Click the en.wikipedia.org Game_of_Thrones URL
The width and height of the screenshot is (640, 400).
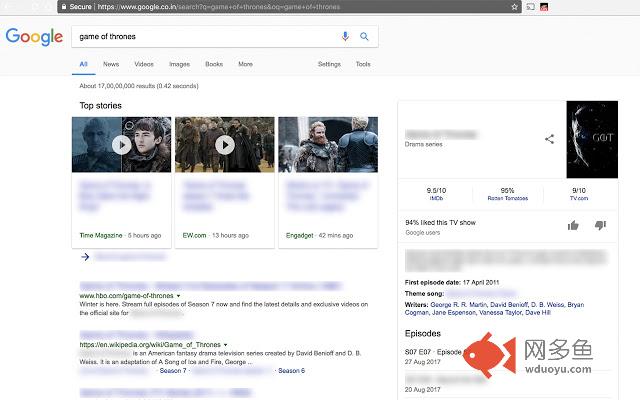click(x=150, y=344)
